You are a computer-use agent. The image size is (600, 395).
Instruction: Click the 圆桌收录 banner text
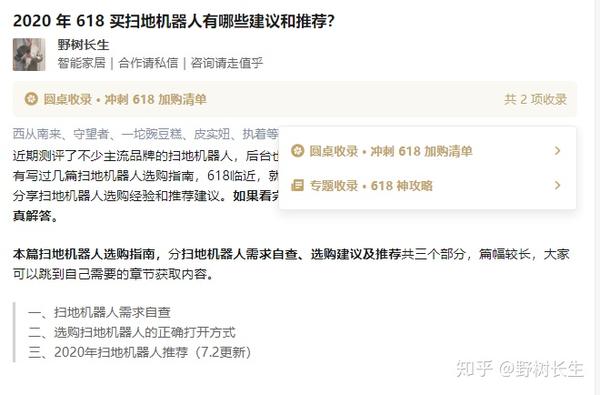(x=125, y=100)
